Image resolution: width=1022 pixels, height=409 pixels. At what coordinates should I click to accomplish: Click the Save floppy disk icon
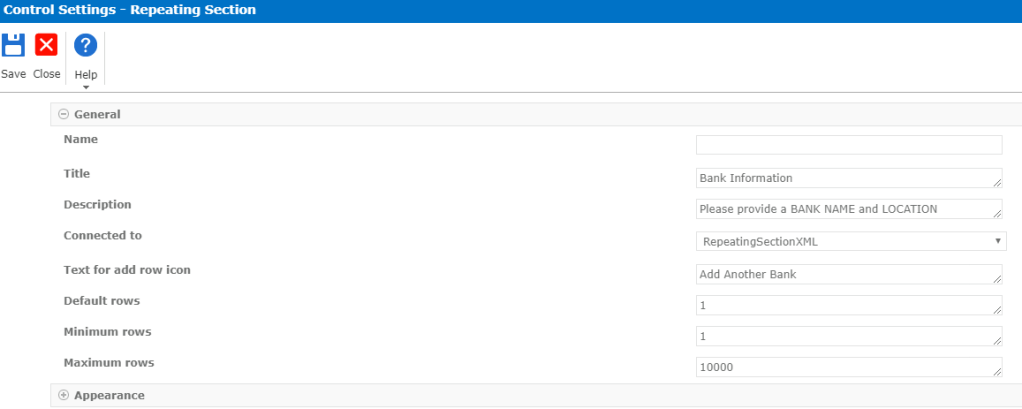pos(13,46)
